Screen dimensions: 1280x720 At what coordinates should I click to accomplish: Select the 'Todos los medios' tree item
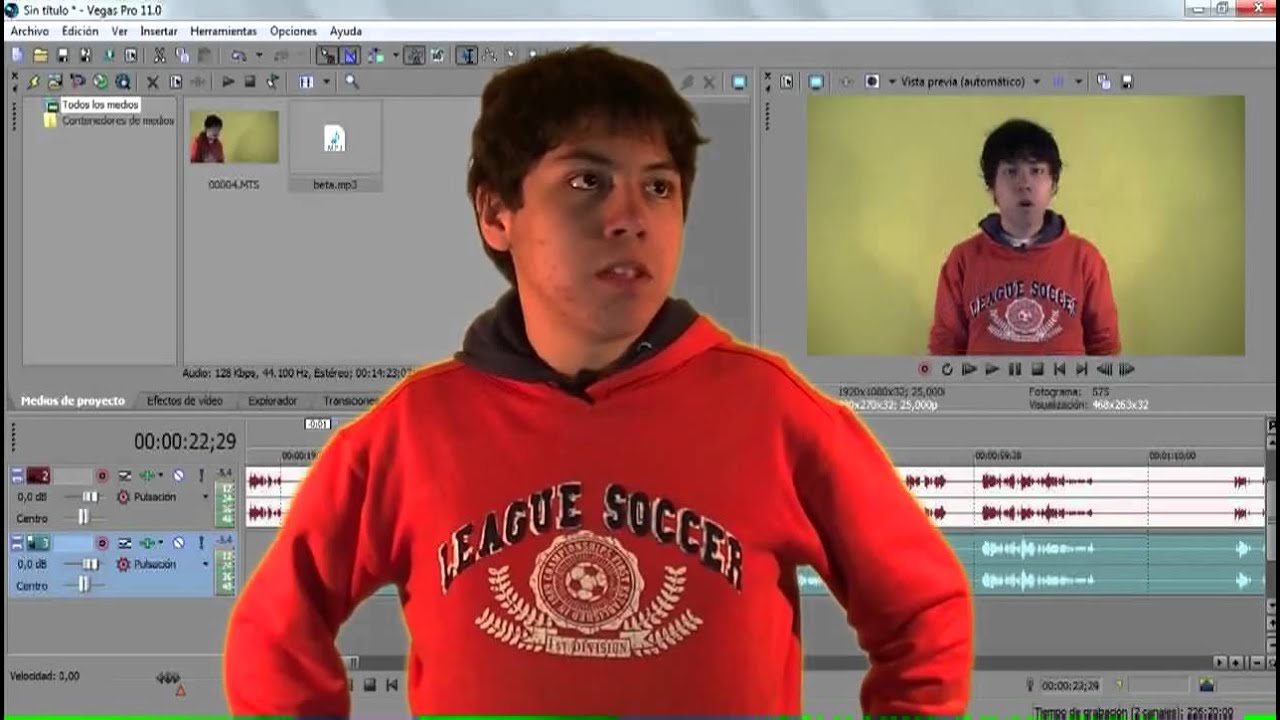click(100, 104)
